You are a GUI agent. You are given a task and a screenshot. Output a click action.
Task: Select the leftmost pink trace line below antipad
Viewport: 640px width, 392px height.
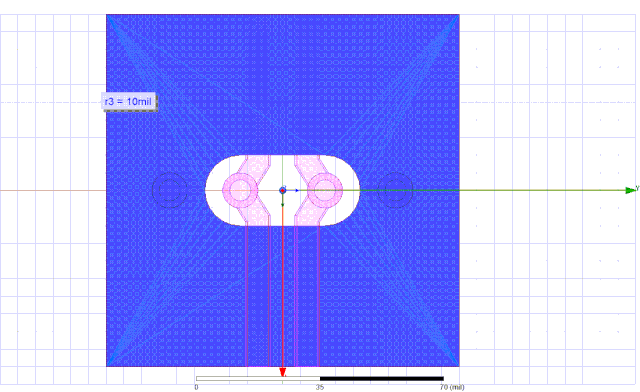coord(247,296)
